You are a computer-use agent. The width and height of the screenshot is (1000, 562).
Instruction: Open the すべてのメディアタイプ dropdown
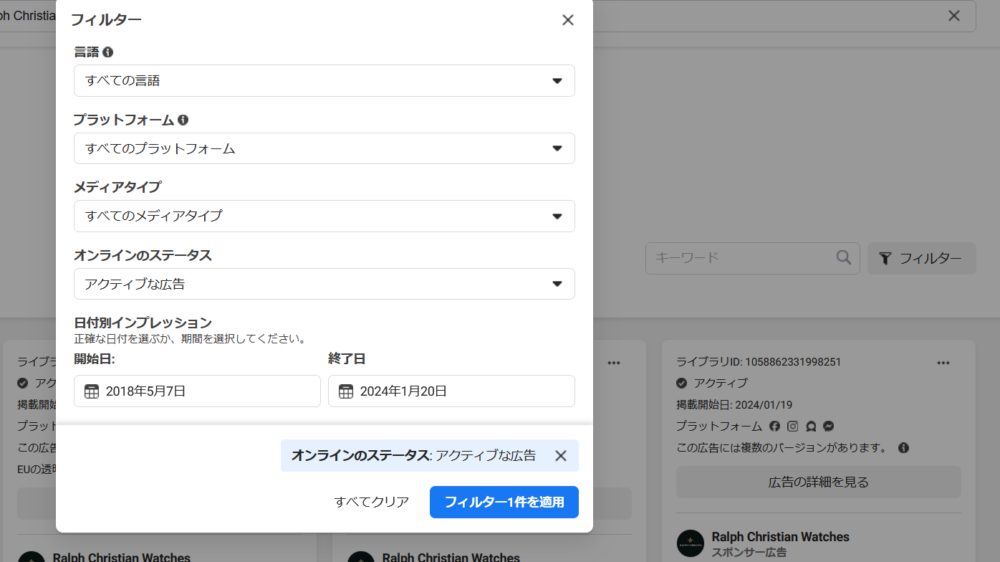[324, 216]
